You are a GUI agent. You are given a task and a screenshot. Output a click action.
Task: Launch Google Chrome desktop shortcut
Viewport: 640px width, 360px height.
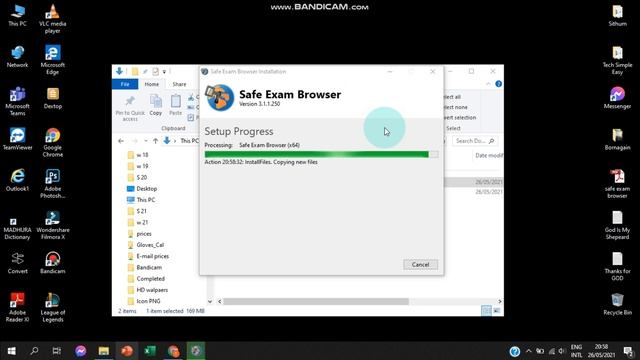[53, 142]
